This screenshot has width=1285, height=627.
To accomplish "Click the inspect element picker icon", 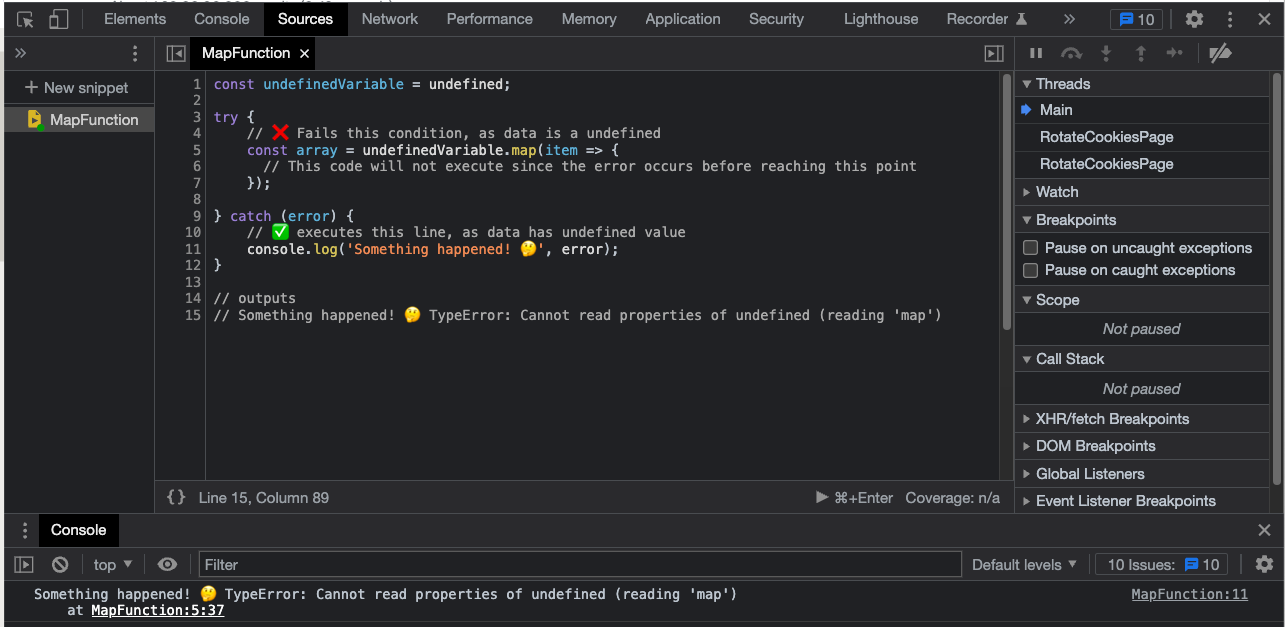I will point(26,19).
